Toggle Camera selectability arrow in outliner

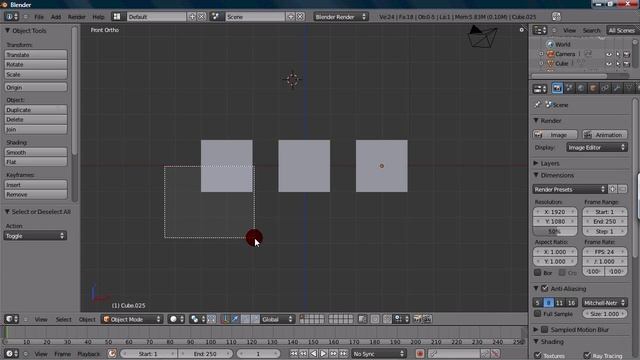pyautogui.click(x=618, y=54)
